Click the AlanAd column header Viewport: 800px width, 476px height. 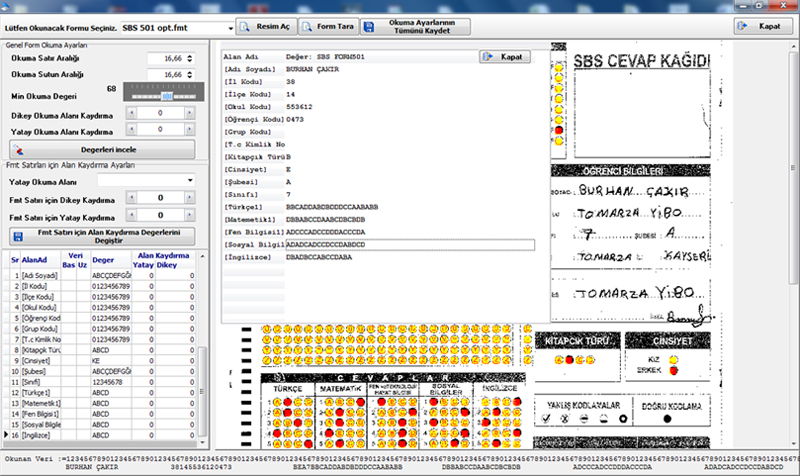(x=34, y=260)
